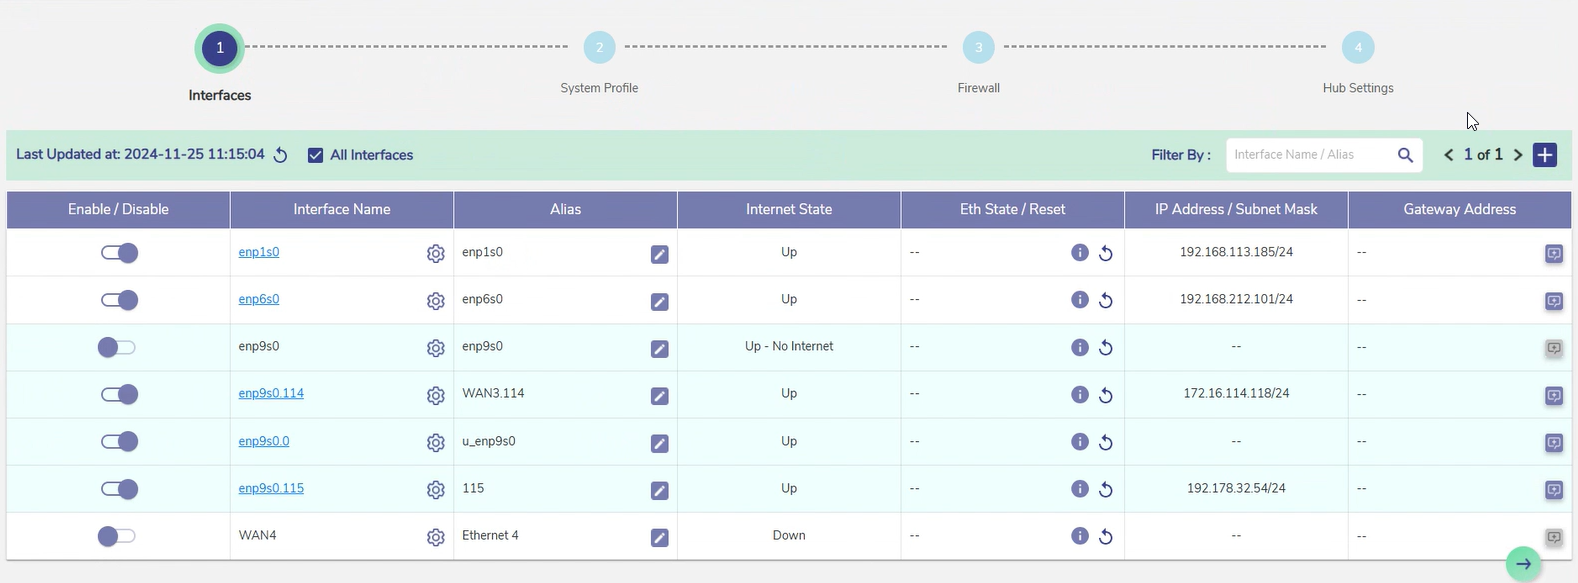1578x583 pixels.
Task: Focus the Interface Name / Alias filter field
Action: point(1308,155)
